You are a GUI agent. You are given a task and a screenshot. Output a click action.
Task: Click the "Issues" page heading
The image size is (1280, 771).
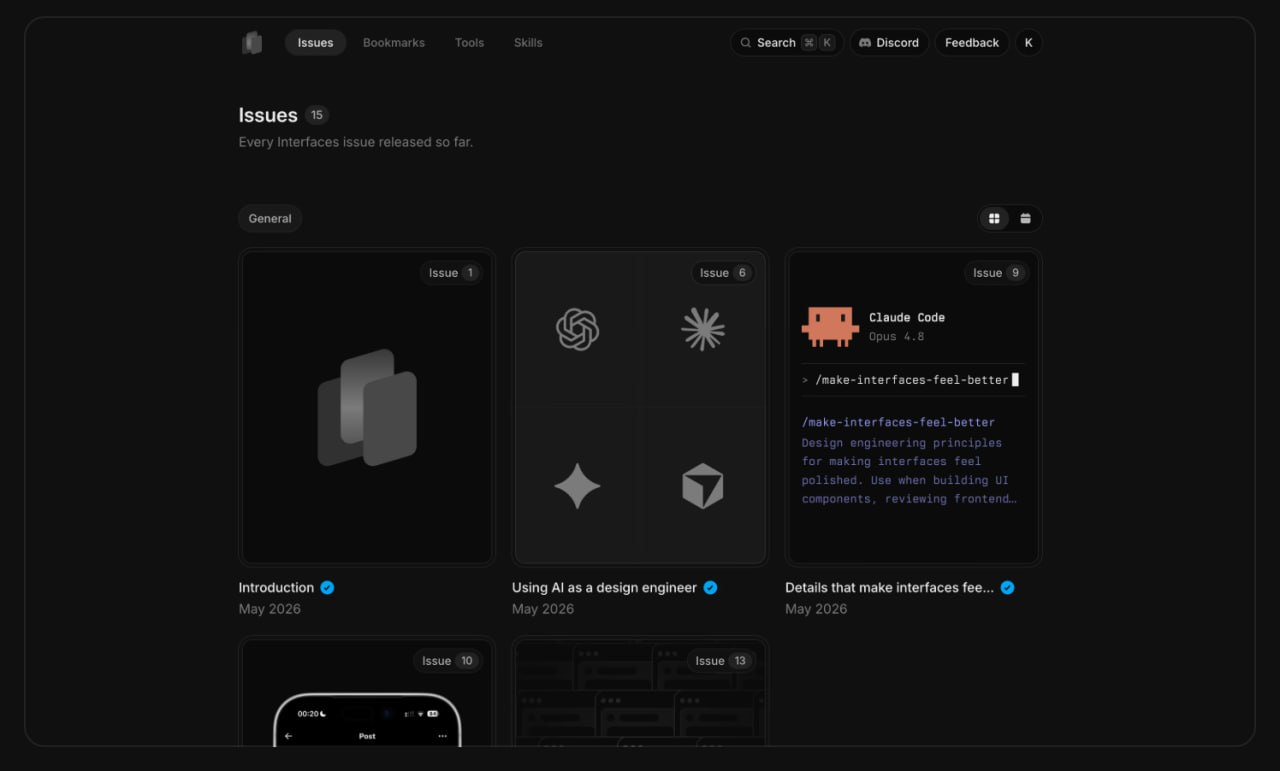pos(268,115)
